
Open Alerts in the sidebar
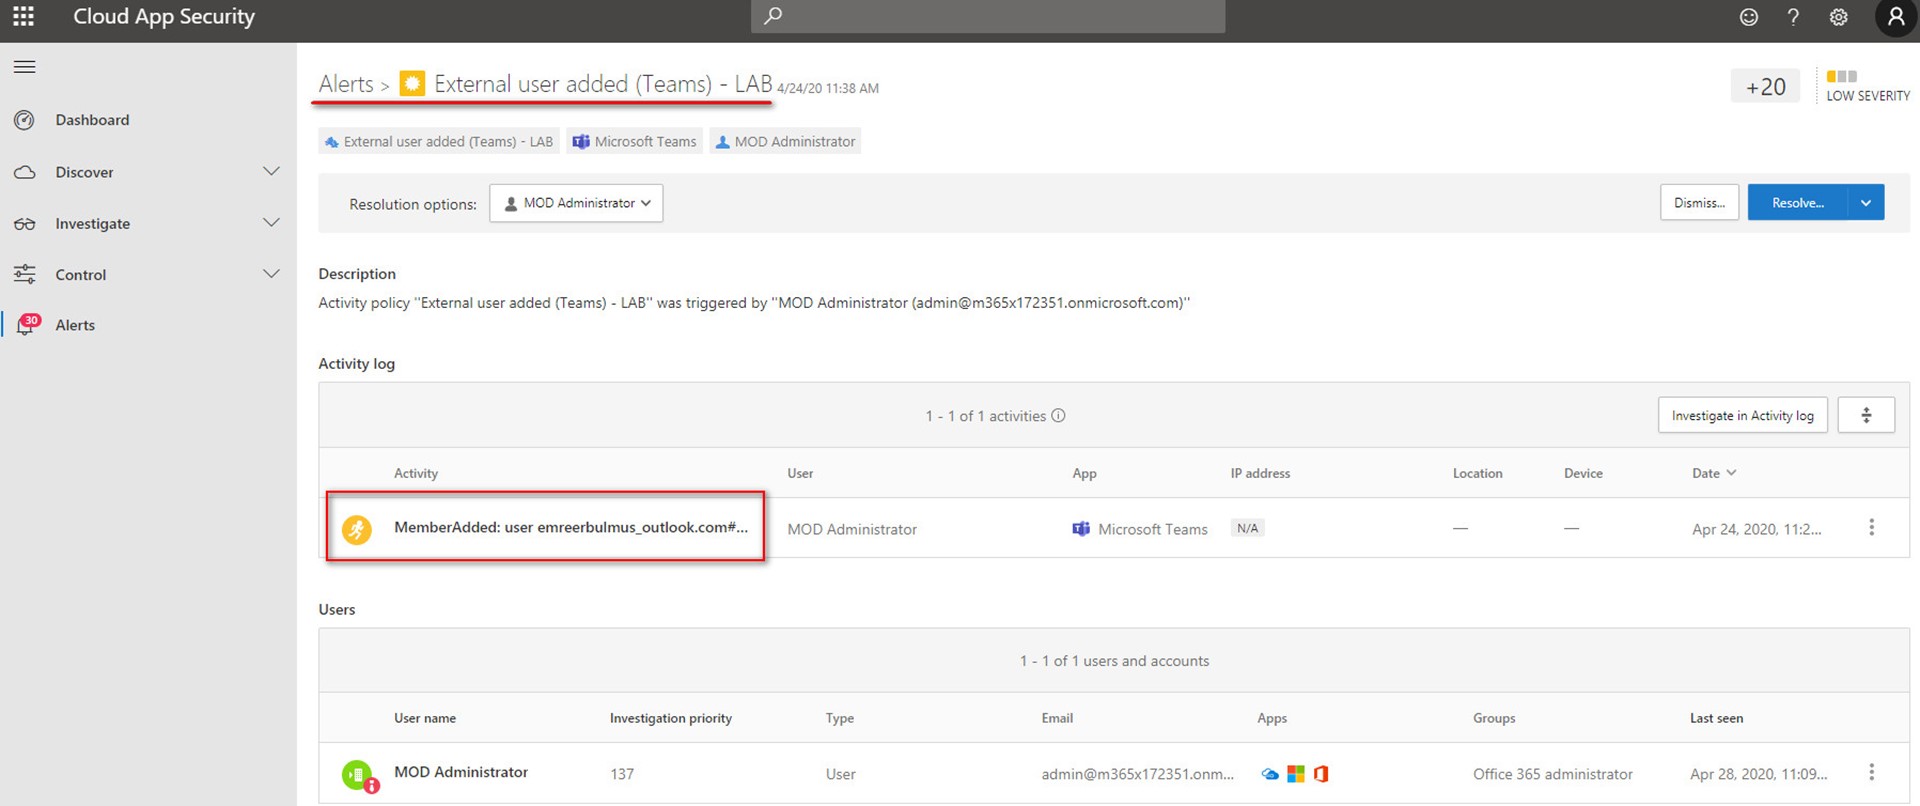[75, 325]
